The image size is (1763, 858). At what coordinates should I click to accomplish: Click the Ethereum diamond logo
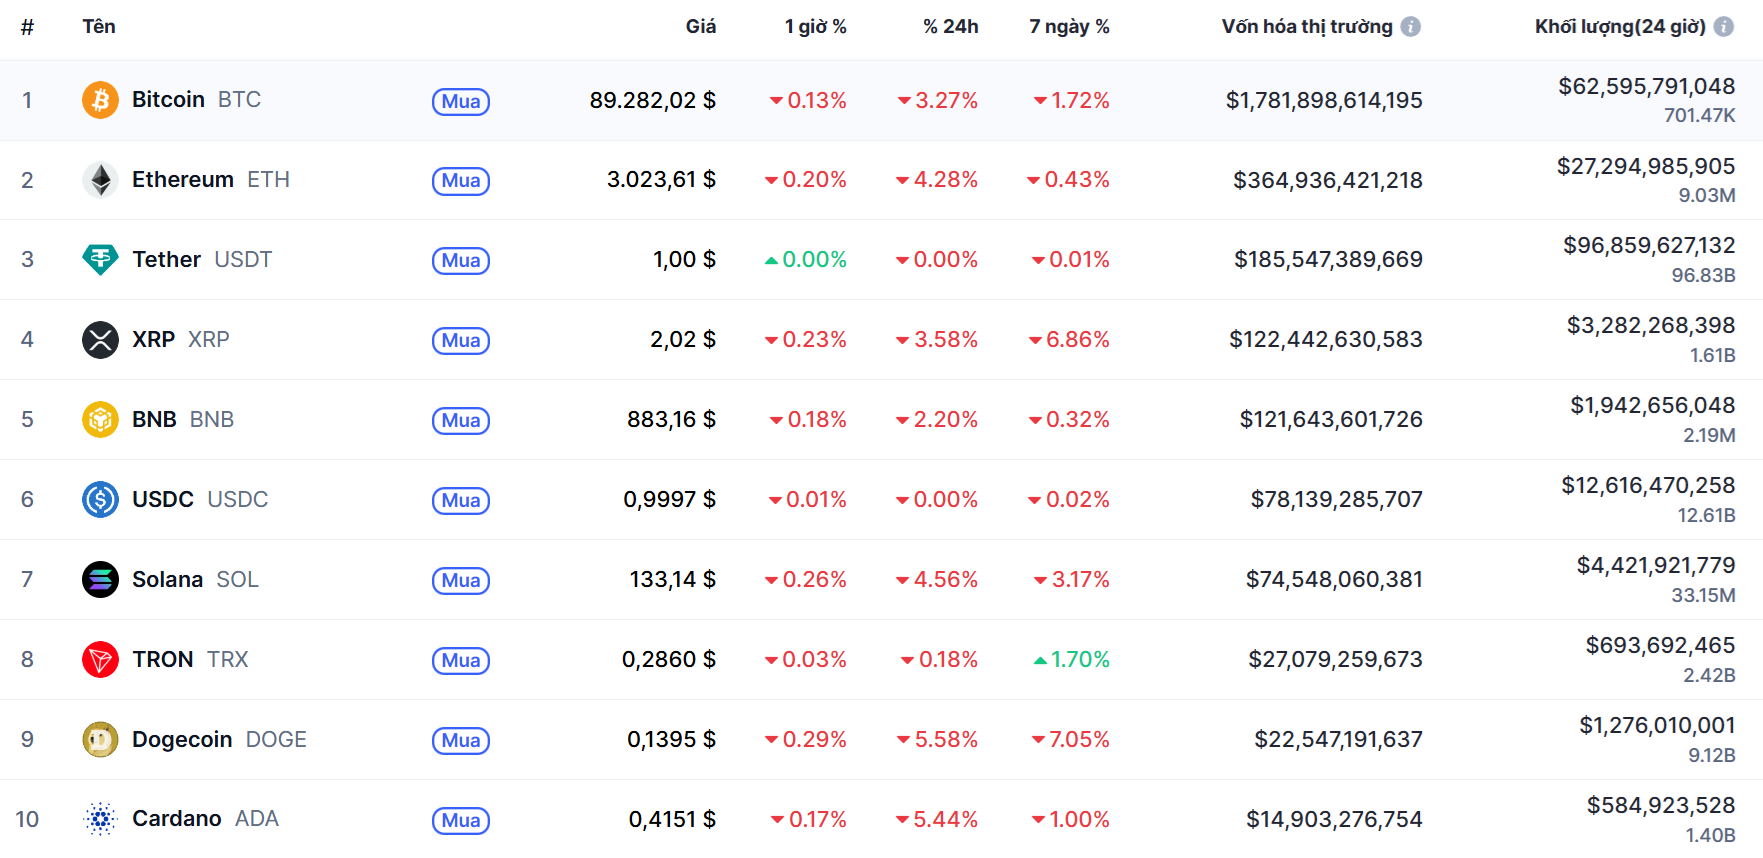tap(100, 180)
